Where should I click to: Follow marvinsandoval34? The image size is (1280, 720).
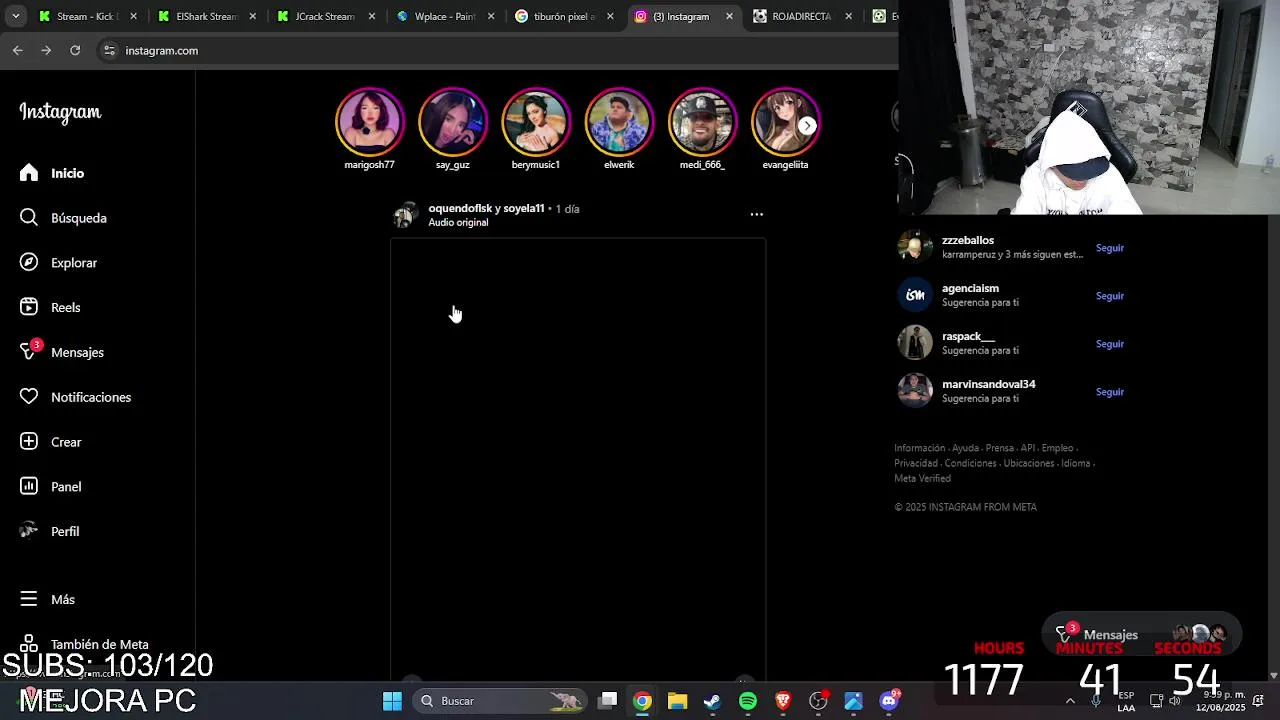click(x=1110, y=392)
